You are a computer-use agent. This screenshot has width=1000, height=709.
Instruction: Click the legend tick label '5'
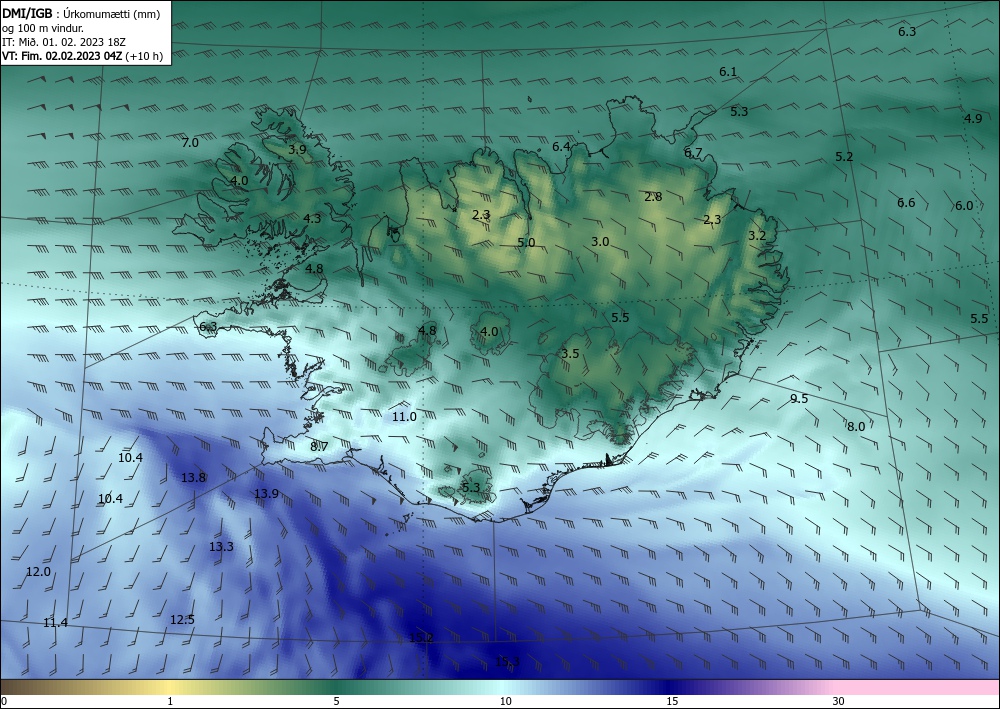pyautogui.click(x=336, y=701)
